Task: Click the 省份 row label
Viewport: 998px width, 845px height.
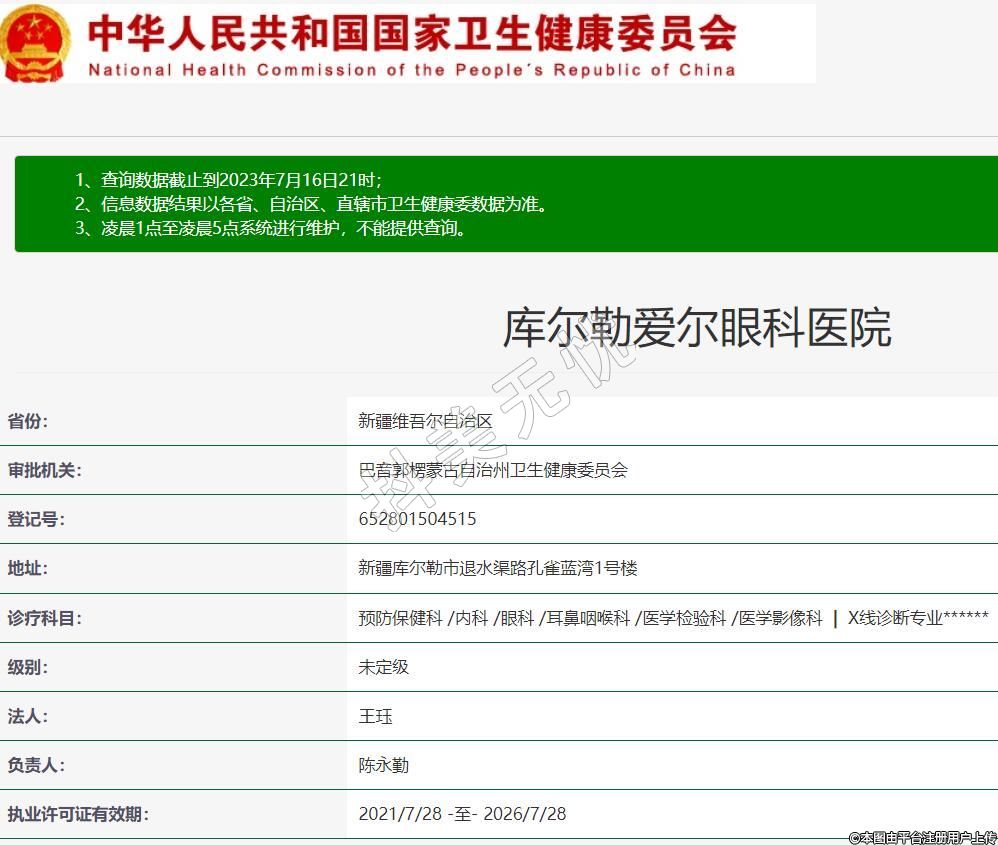Action: 28,421
